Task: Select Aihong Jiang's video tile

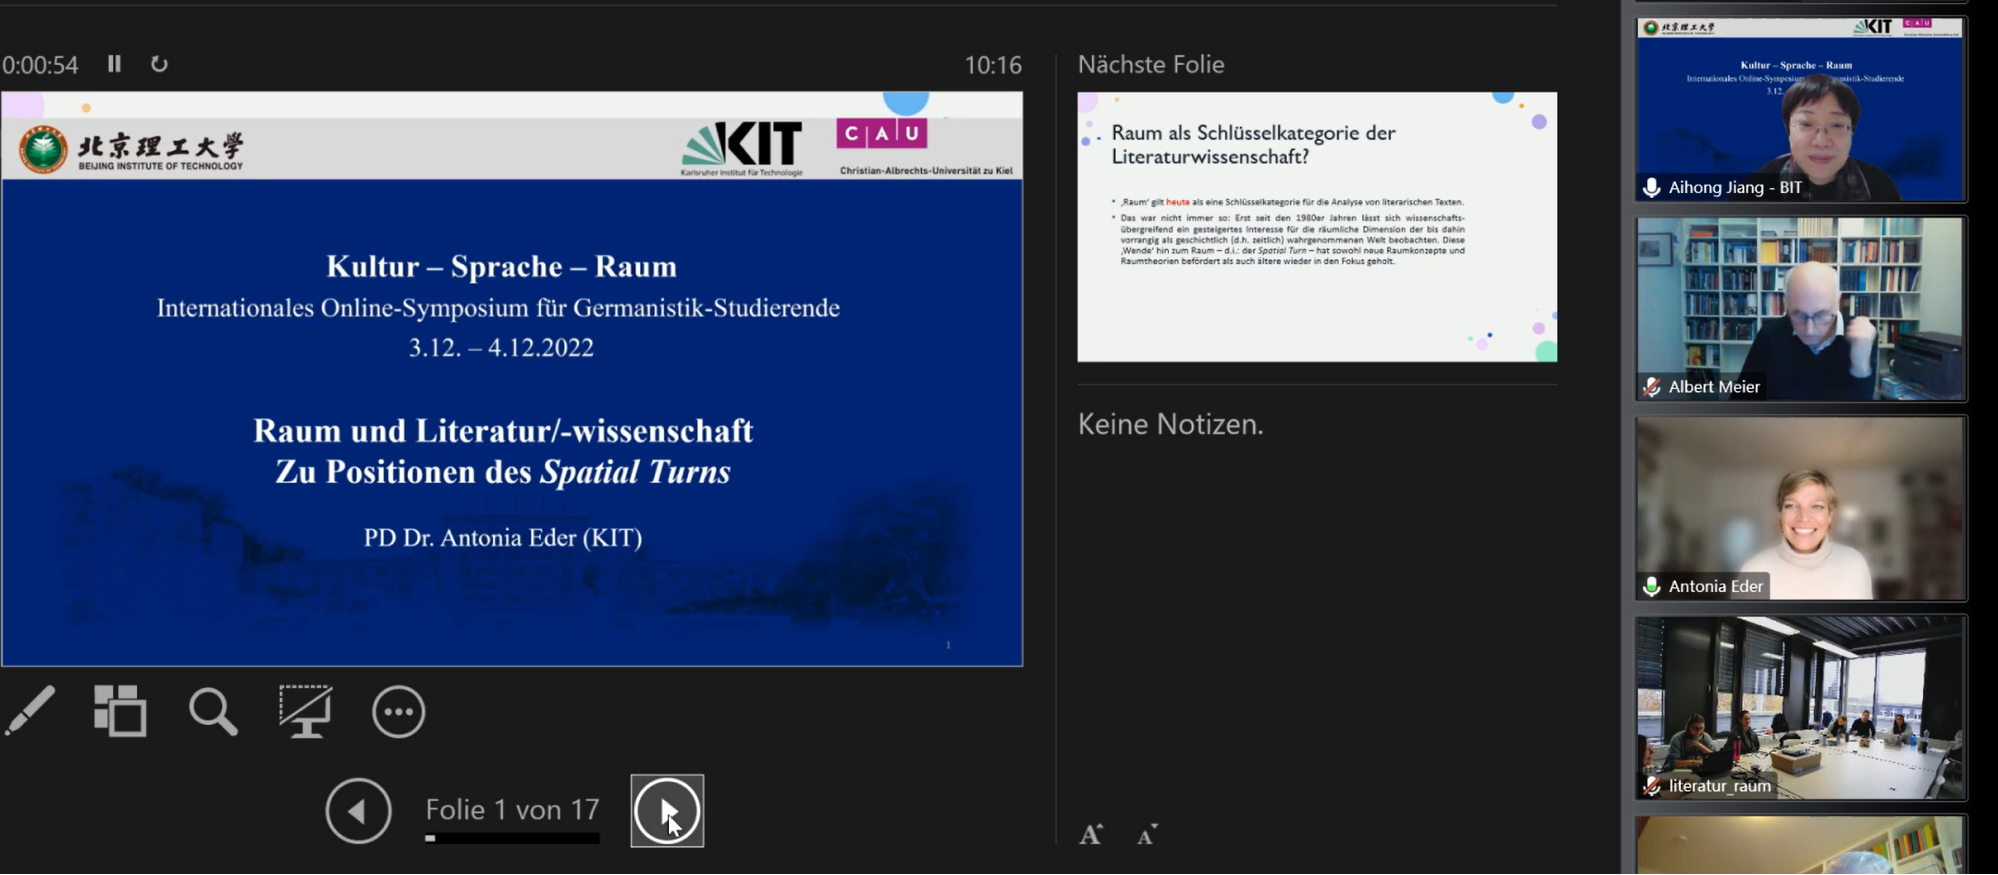Action: pos(1800,110)
